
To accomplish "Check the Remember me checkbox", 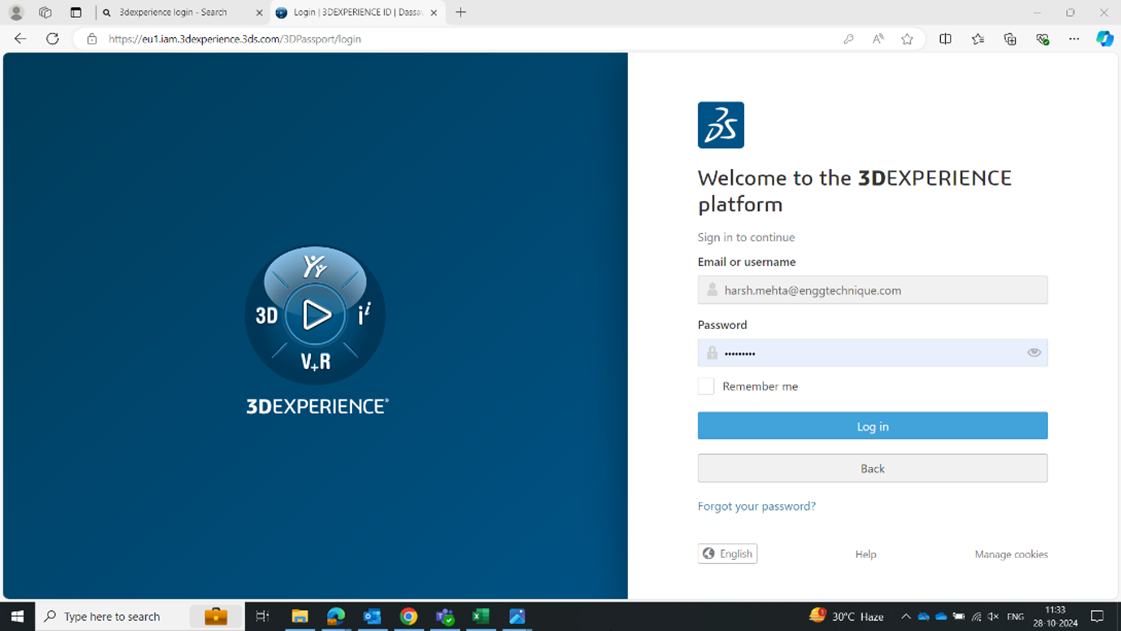I will (x=706, y=386).
